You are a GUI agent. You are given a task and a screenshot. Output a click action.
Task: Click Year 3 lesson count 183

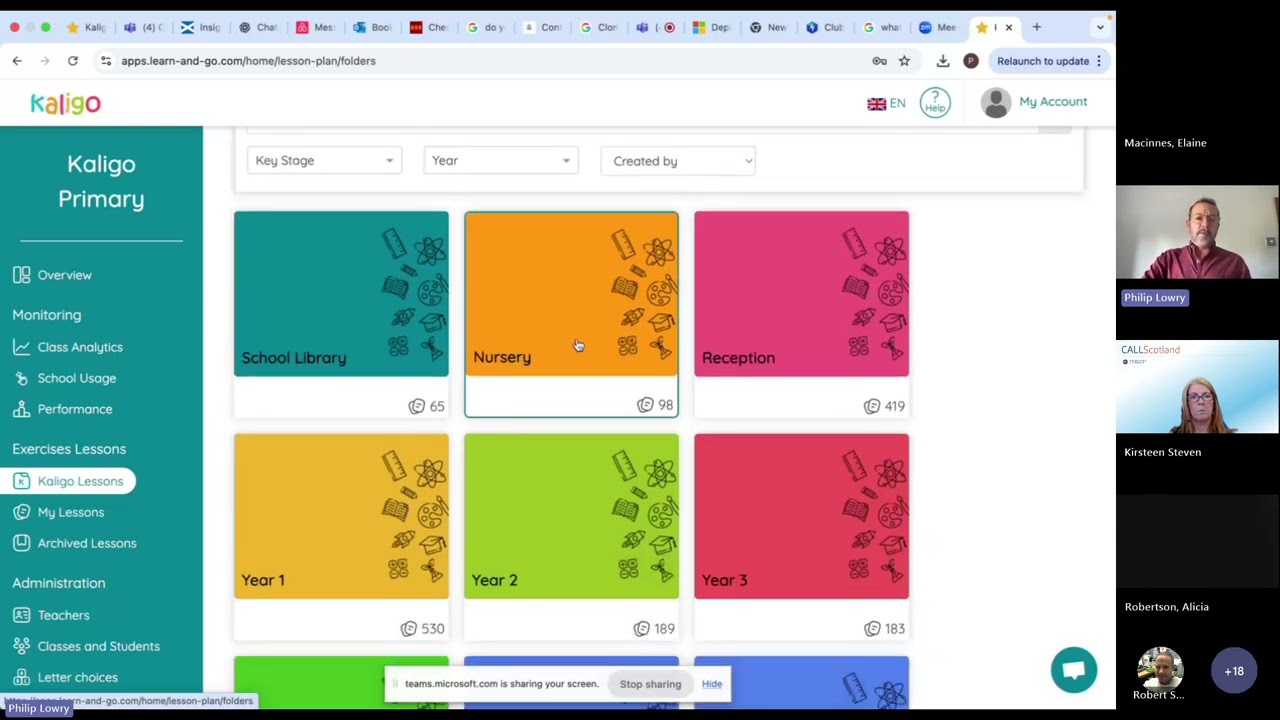[885, 629]
